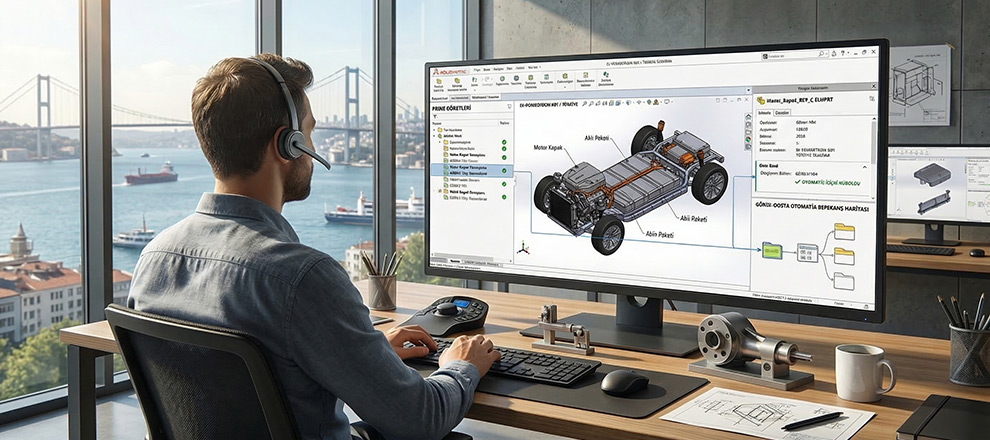
Task: Click the first magnifier icon in the viewport toolbar
Action: (x=584, y=104)
